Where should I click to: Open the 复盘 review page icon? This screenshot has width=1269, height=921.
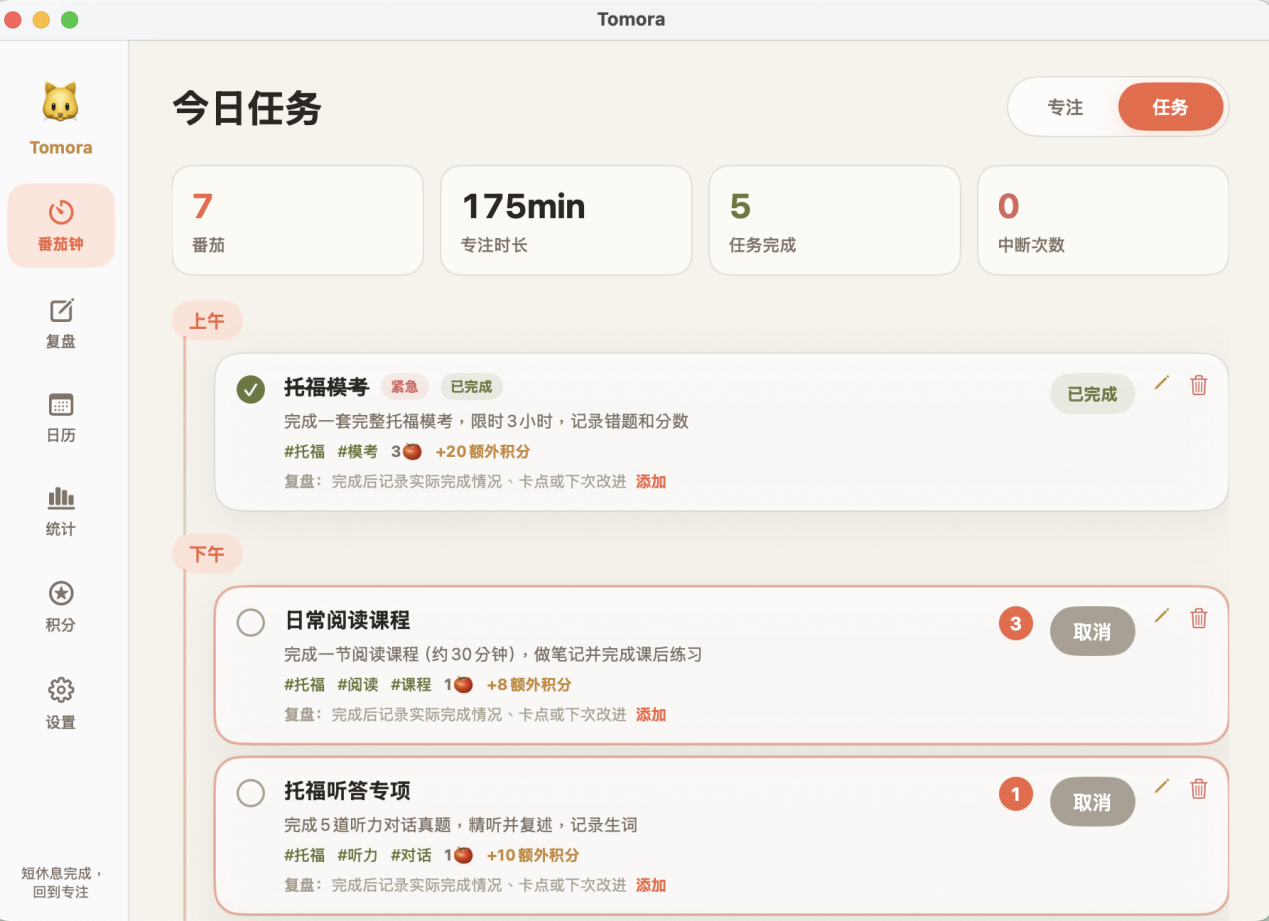[x=61, y=311]
